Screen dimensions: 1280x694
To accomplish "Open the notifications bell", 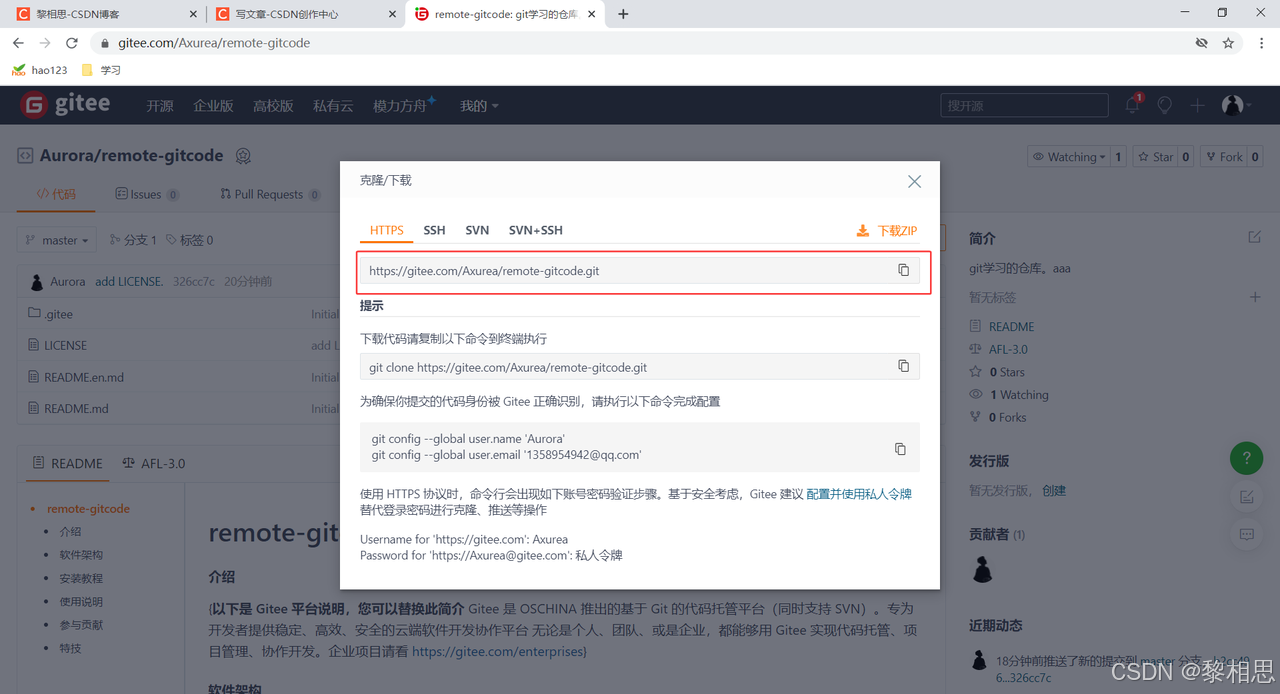I will click(1132, 105).
